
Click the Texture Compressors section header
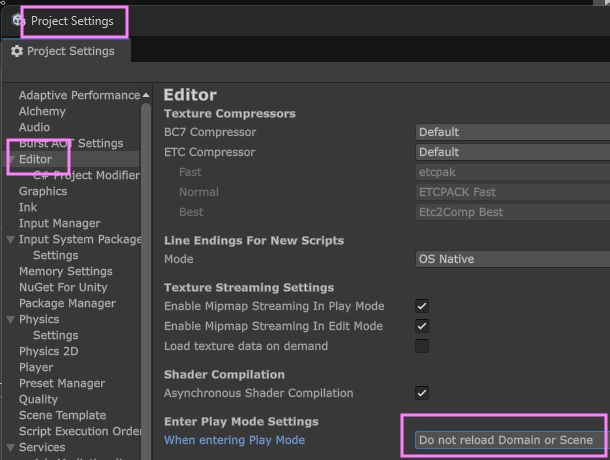pos(230,113)
